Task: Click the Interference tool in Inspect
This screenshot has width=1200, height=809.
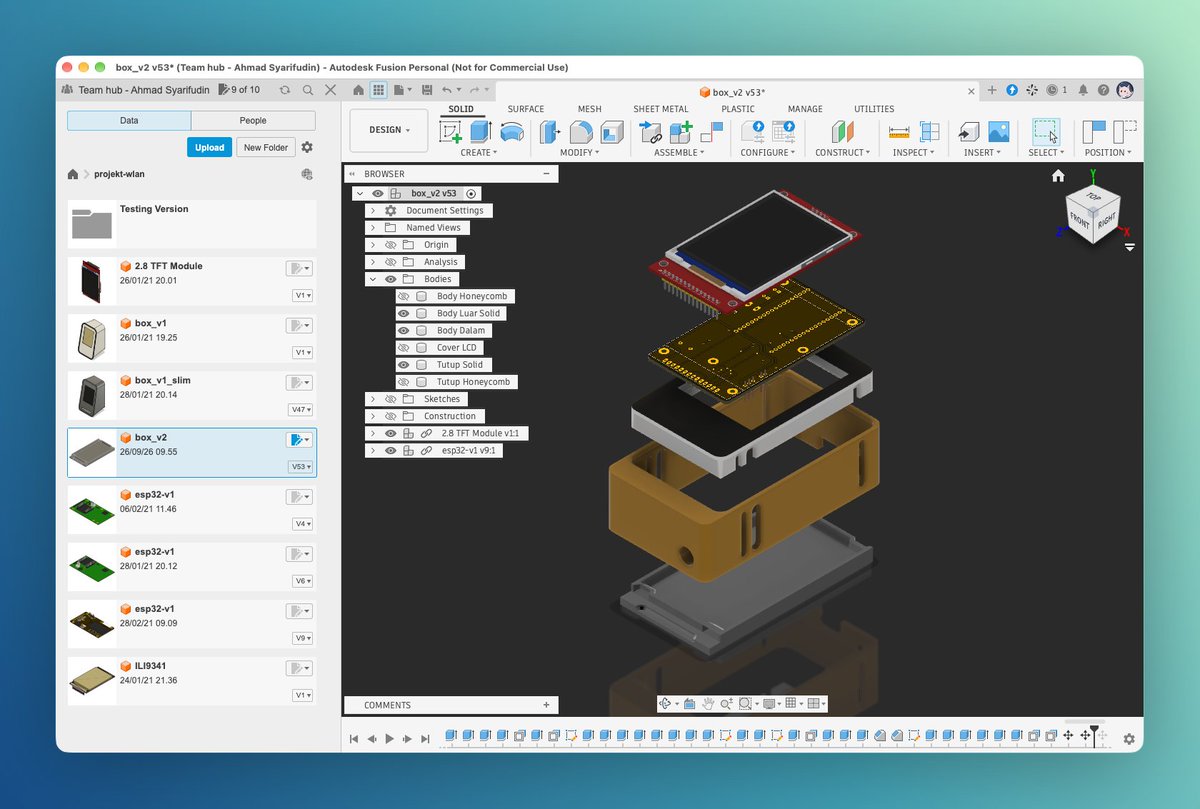Action: 930,131
